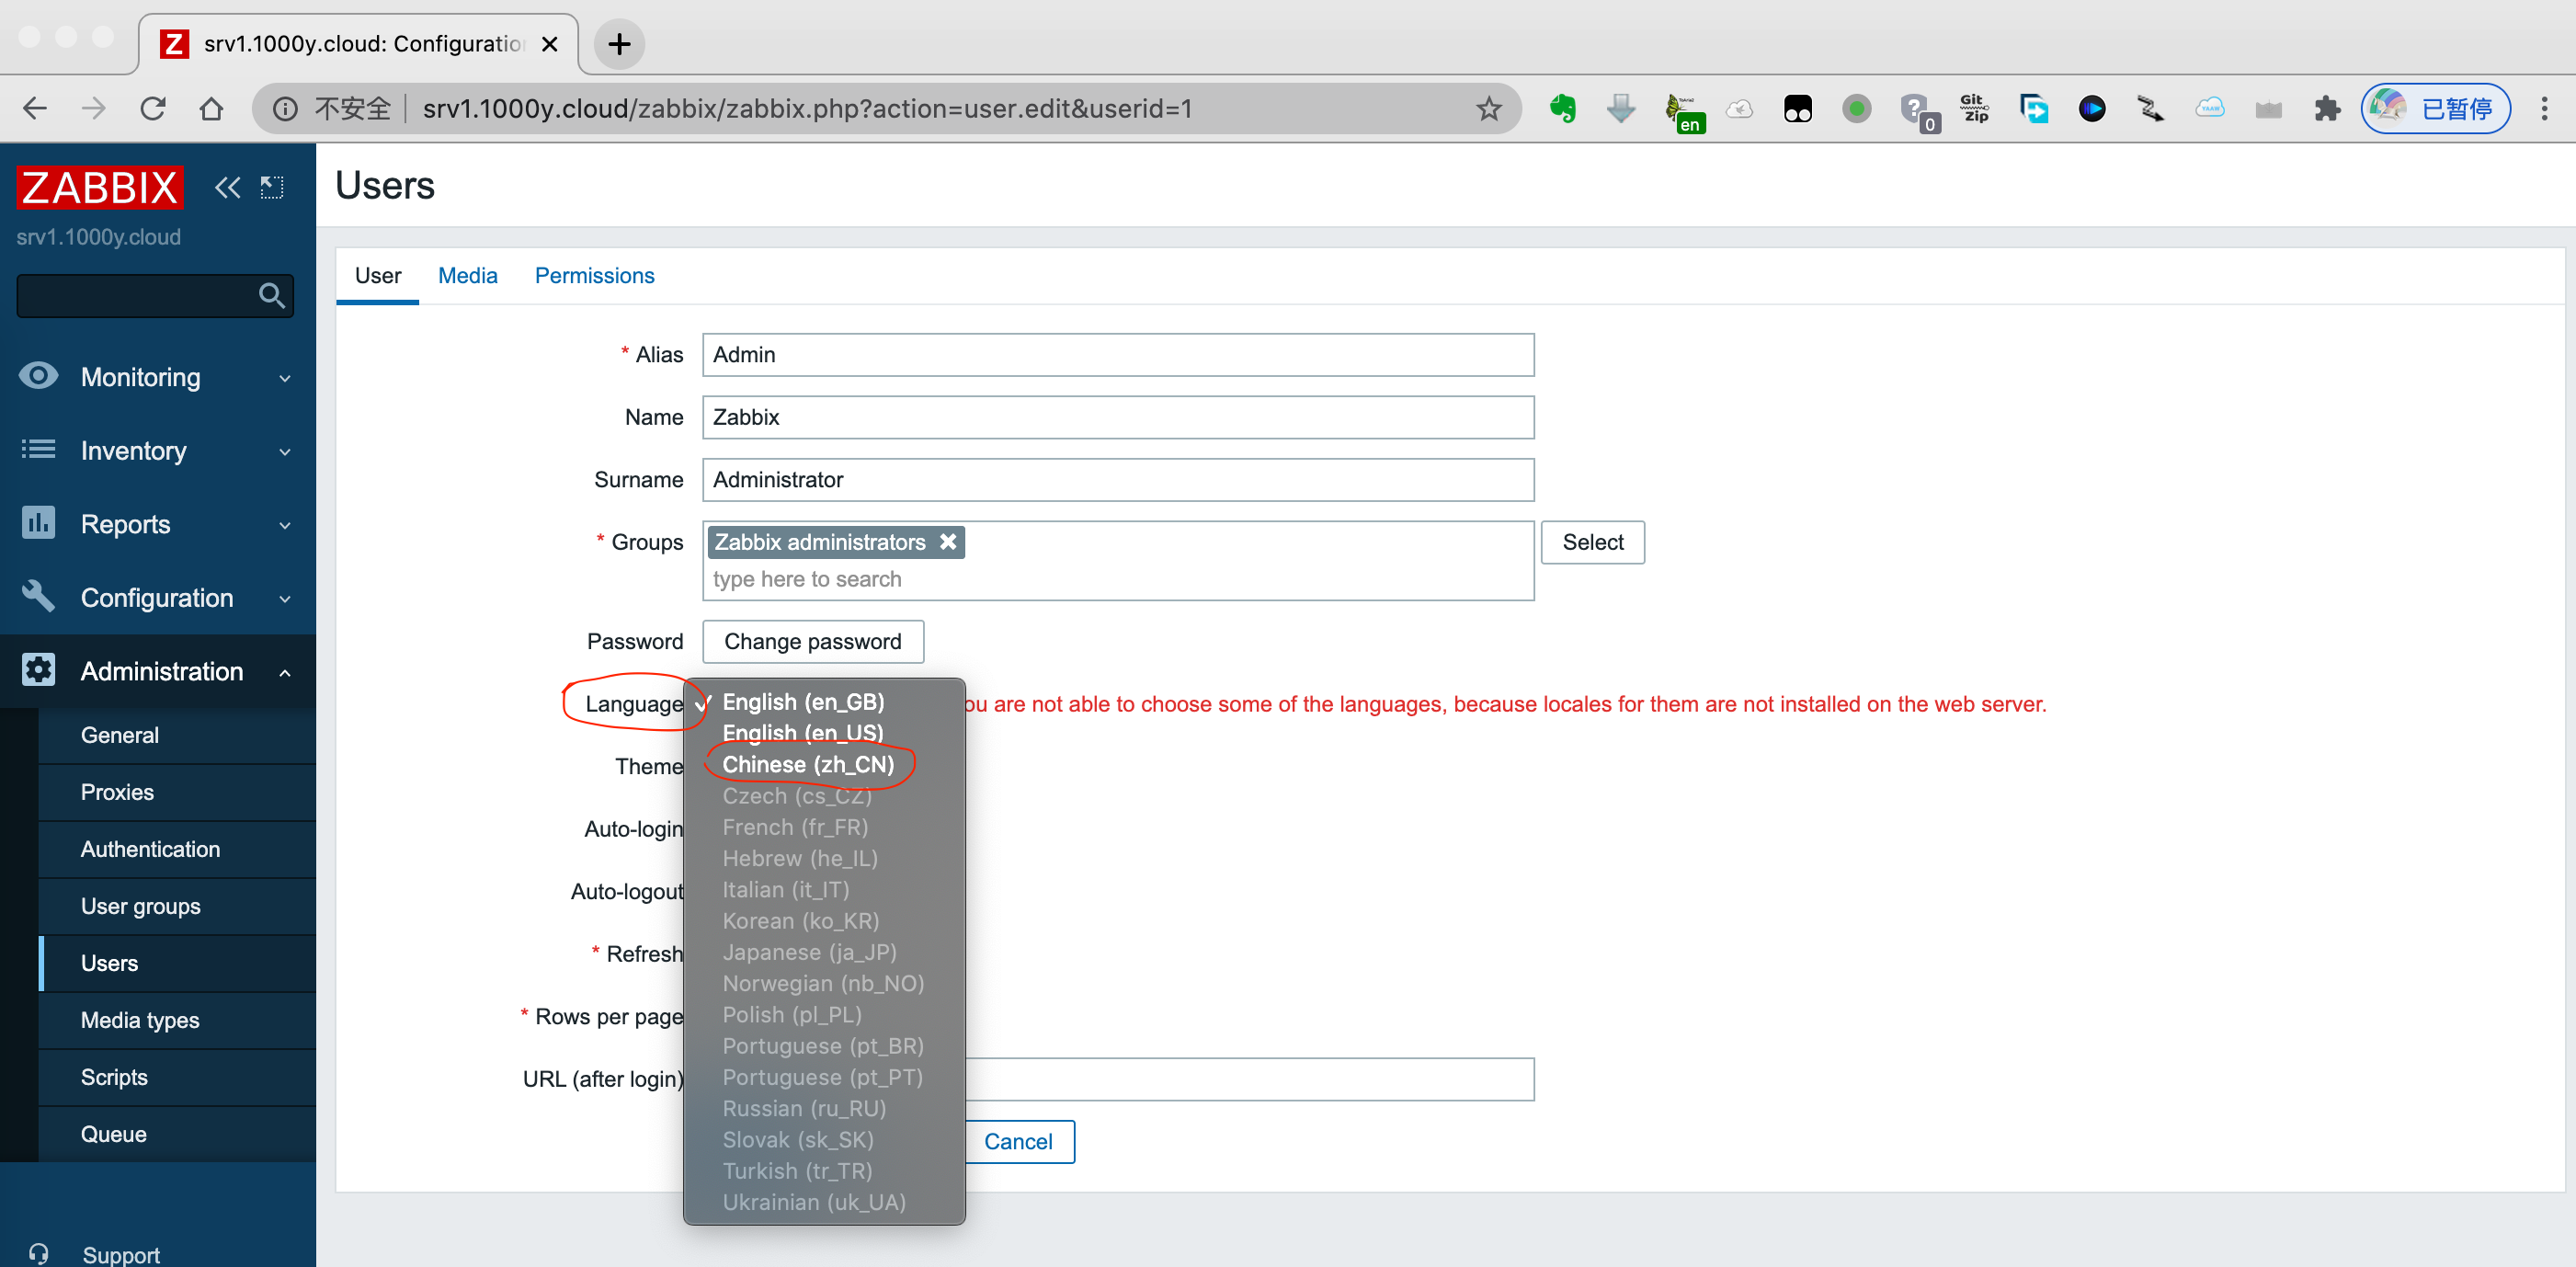Remove Zabbix administrators group tag
Viewport: 2576px width, 1267px height.
coord(948,541)
